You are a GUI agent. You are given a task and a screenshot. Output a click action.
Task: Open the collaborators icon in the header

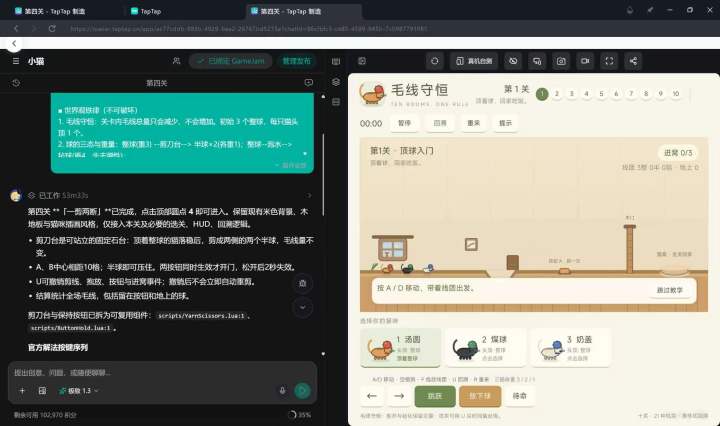click(x=176, y=61)
